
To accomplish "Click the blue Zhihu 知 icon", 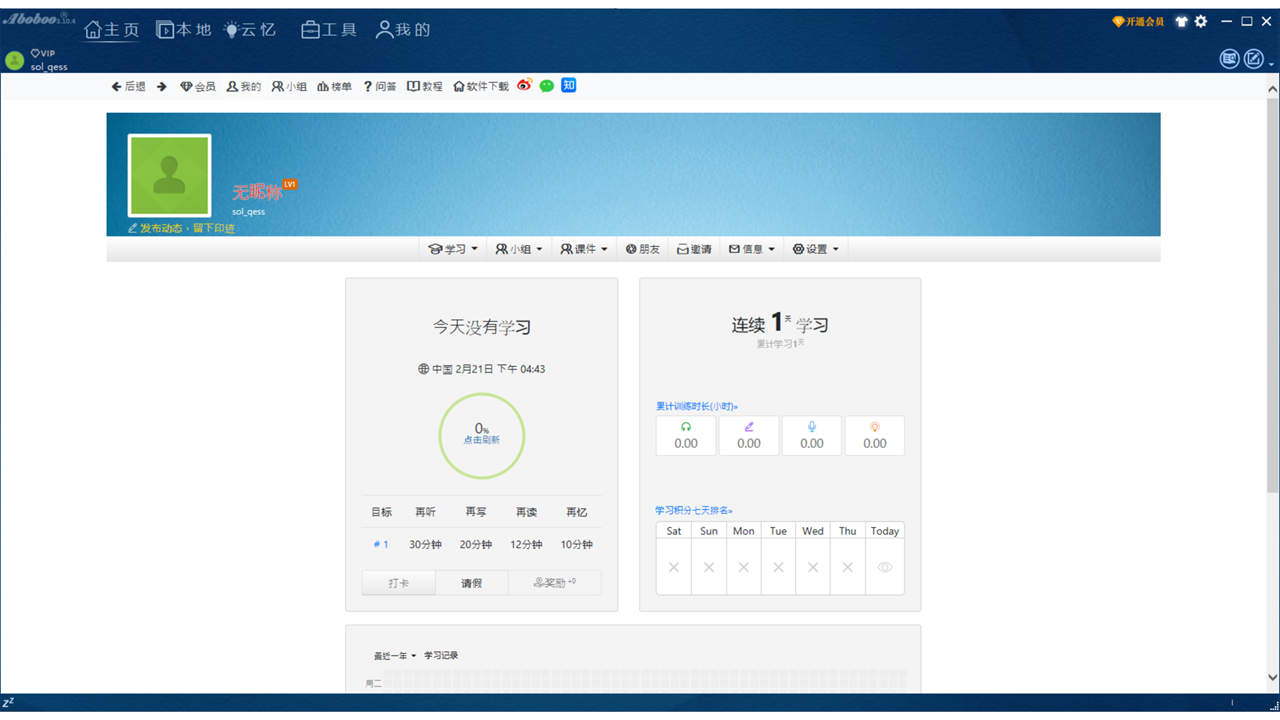I will [x=569, y=85].
